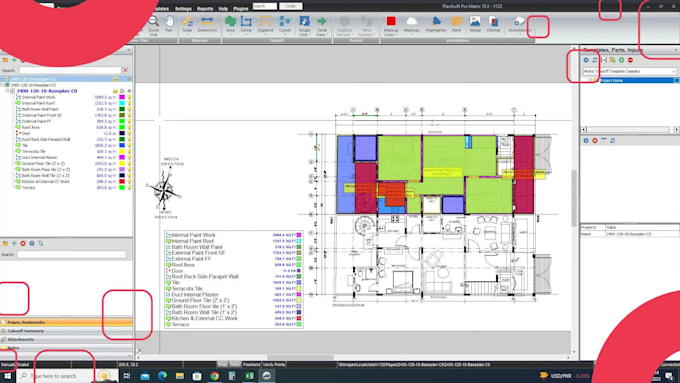680x383 pixels.
Task: Select the Highlighter tool
Action: point(436,24)
